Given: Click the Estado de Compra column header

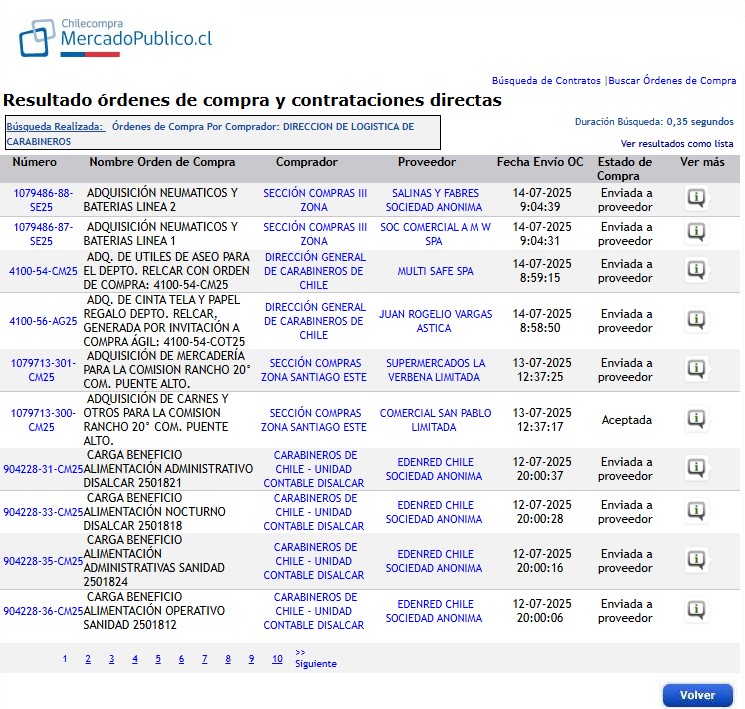Looking at the screenshot, I should 624,169.
